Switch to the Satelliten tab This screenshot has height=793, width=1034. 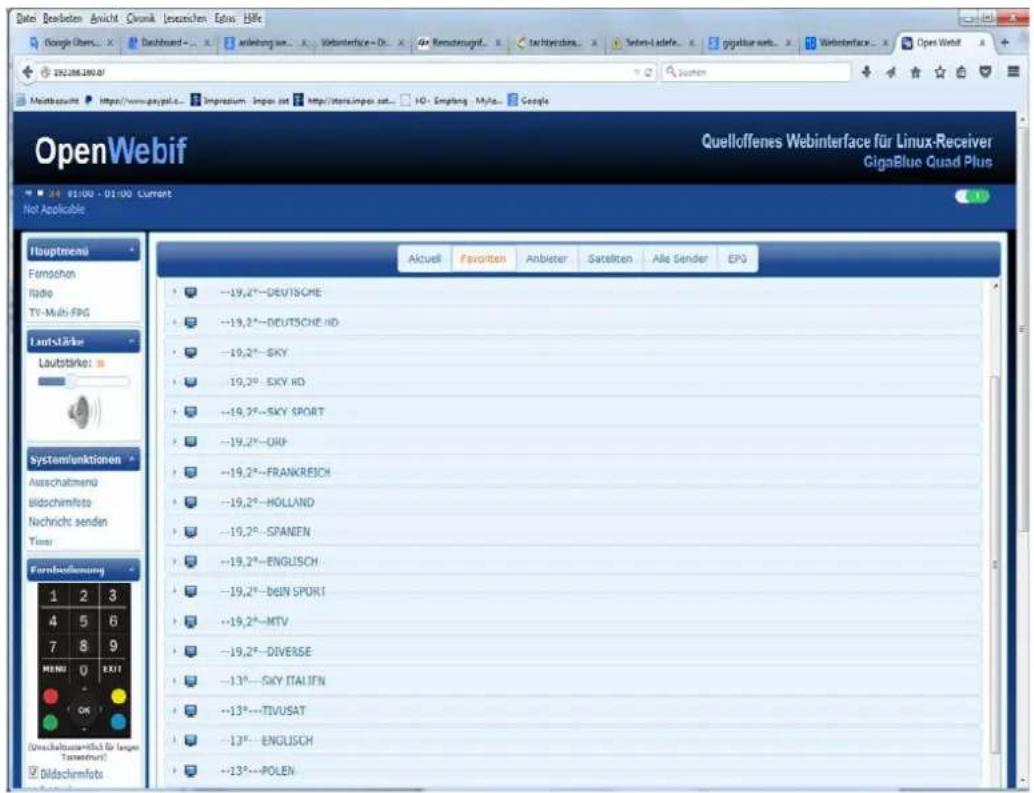(610, 259)
